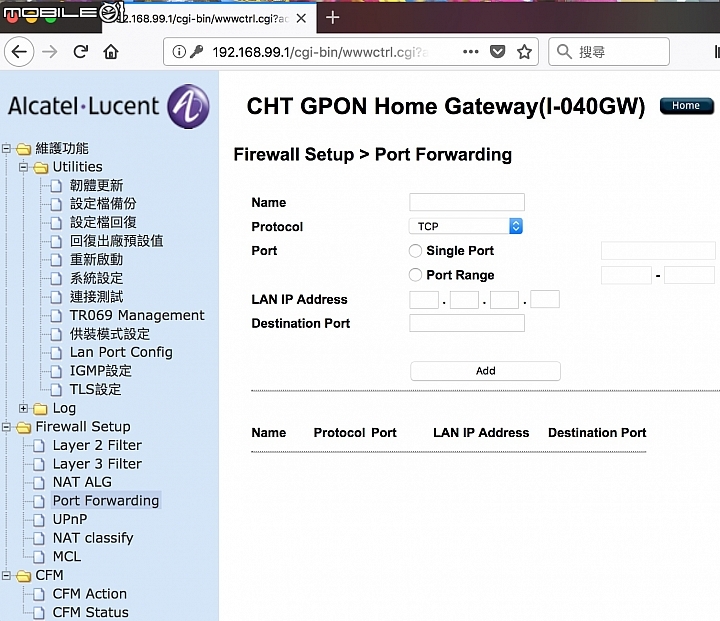Screen dimensions: 720x621
Task: Click the Alcatel-Lucent logo
Action: click(109, 106)
